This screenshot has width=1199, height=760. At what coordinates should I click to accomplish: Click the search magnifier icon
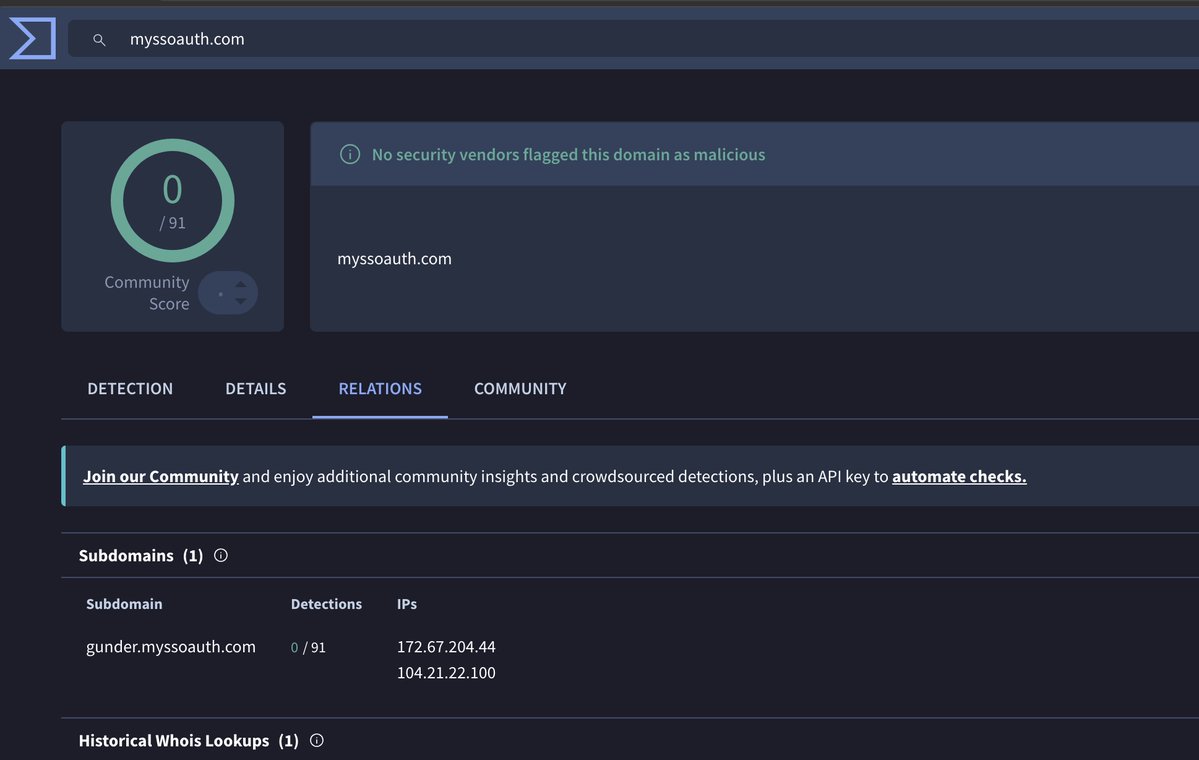click(x=99, y=40)
